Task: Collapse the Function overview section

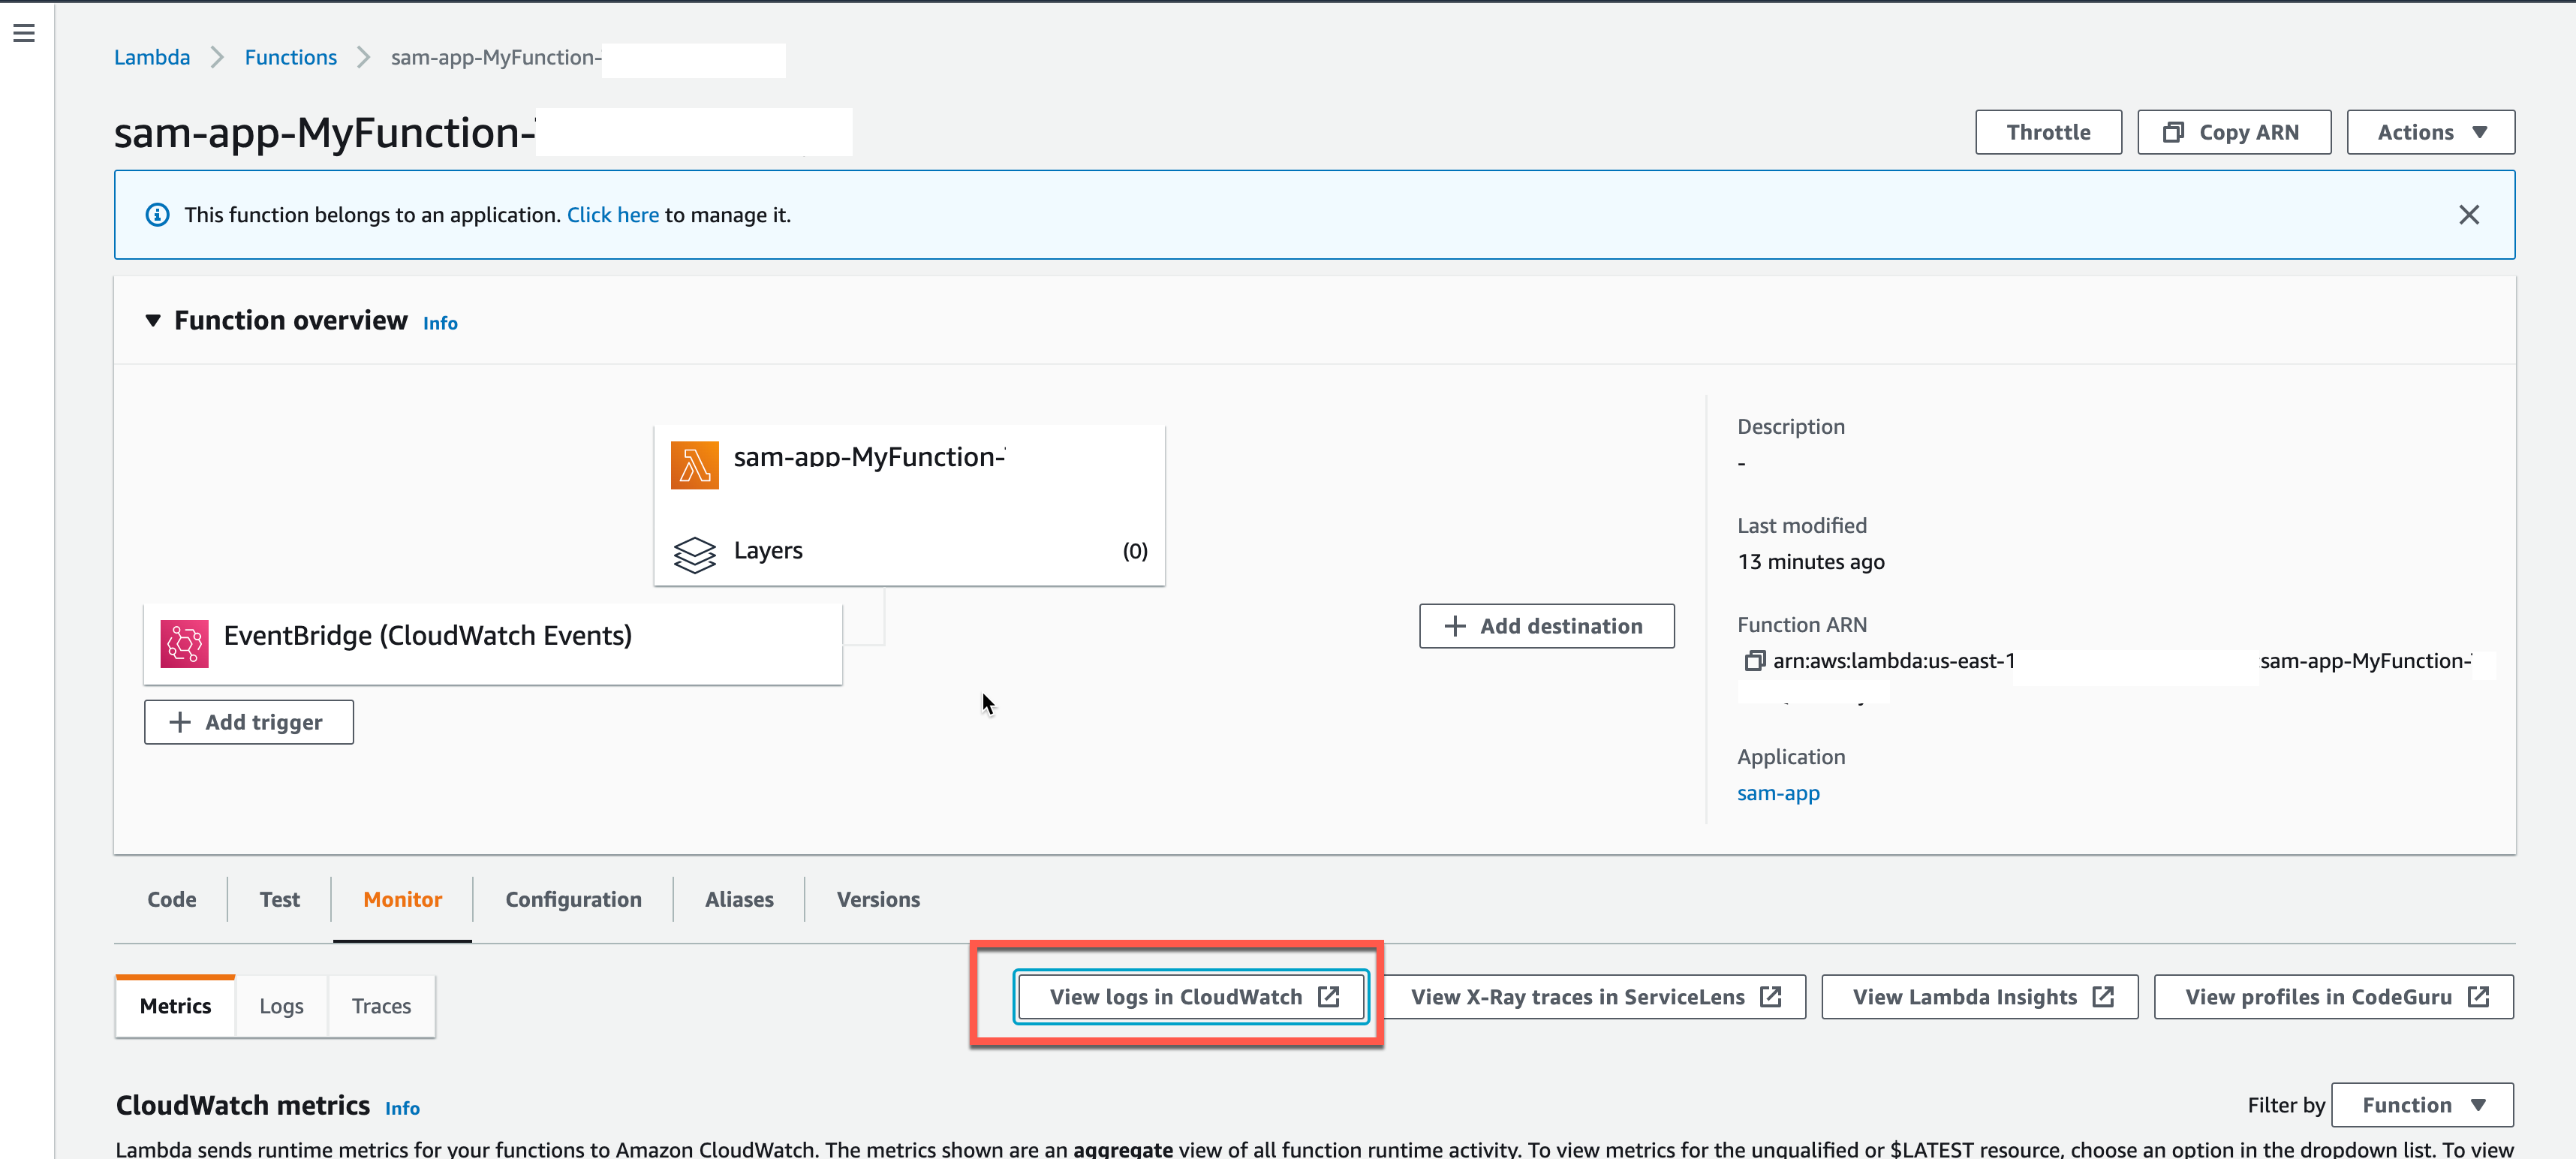Action: [x=153, y=321]
